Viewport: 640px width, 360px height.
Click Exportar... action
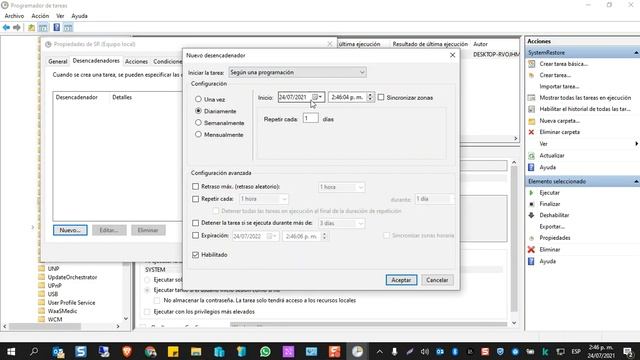[552, 227]
